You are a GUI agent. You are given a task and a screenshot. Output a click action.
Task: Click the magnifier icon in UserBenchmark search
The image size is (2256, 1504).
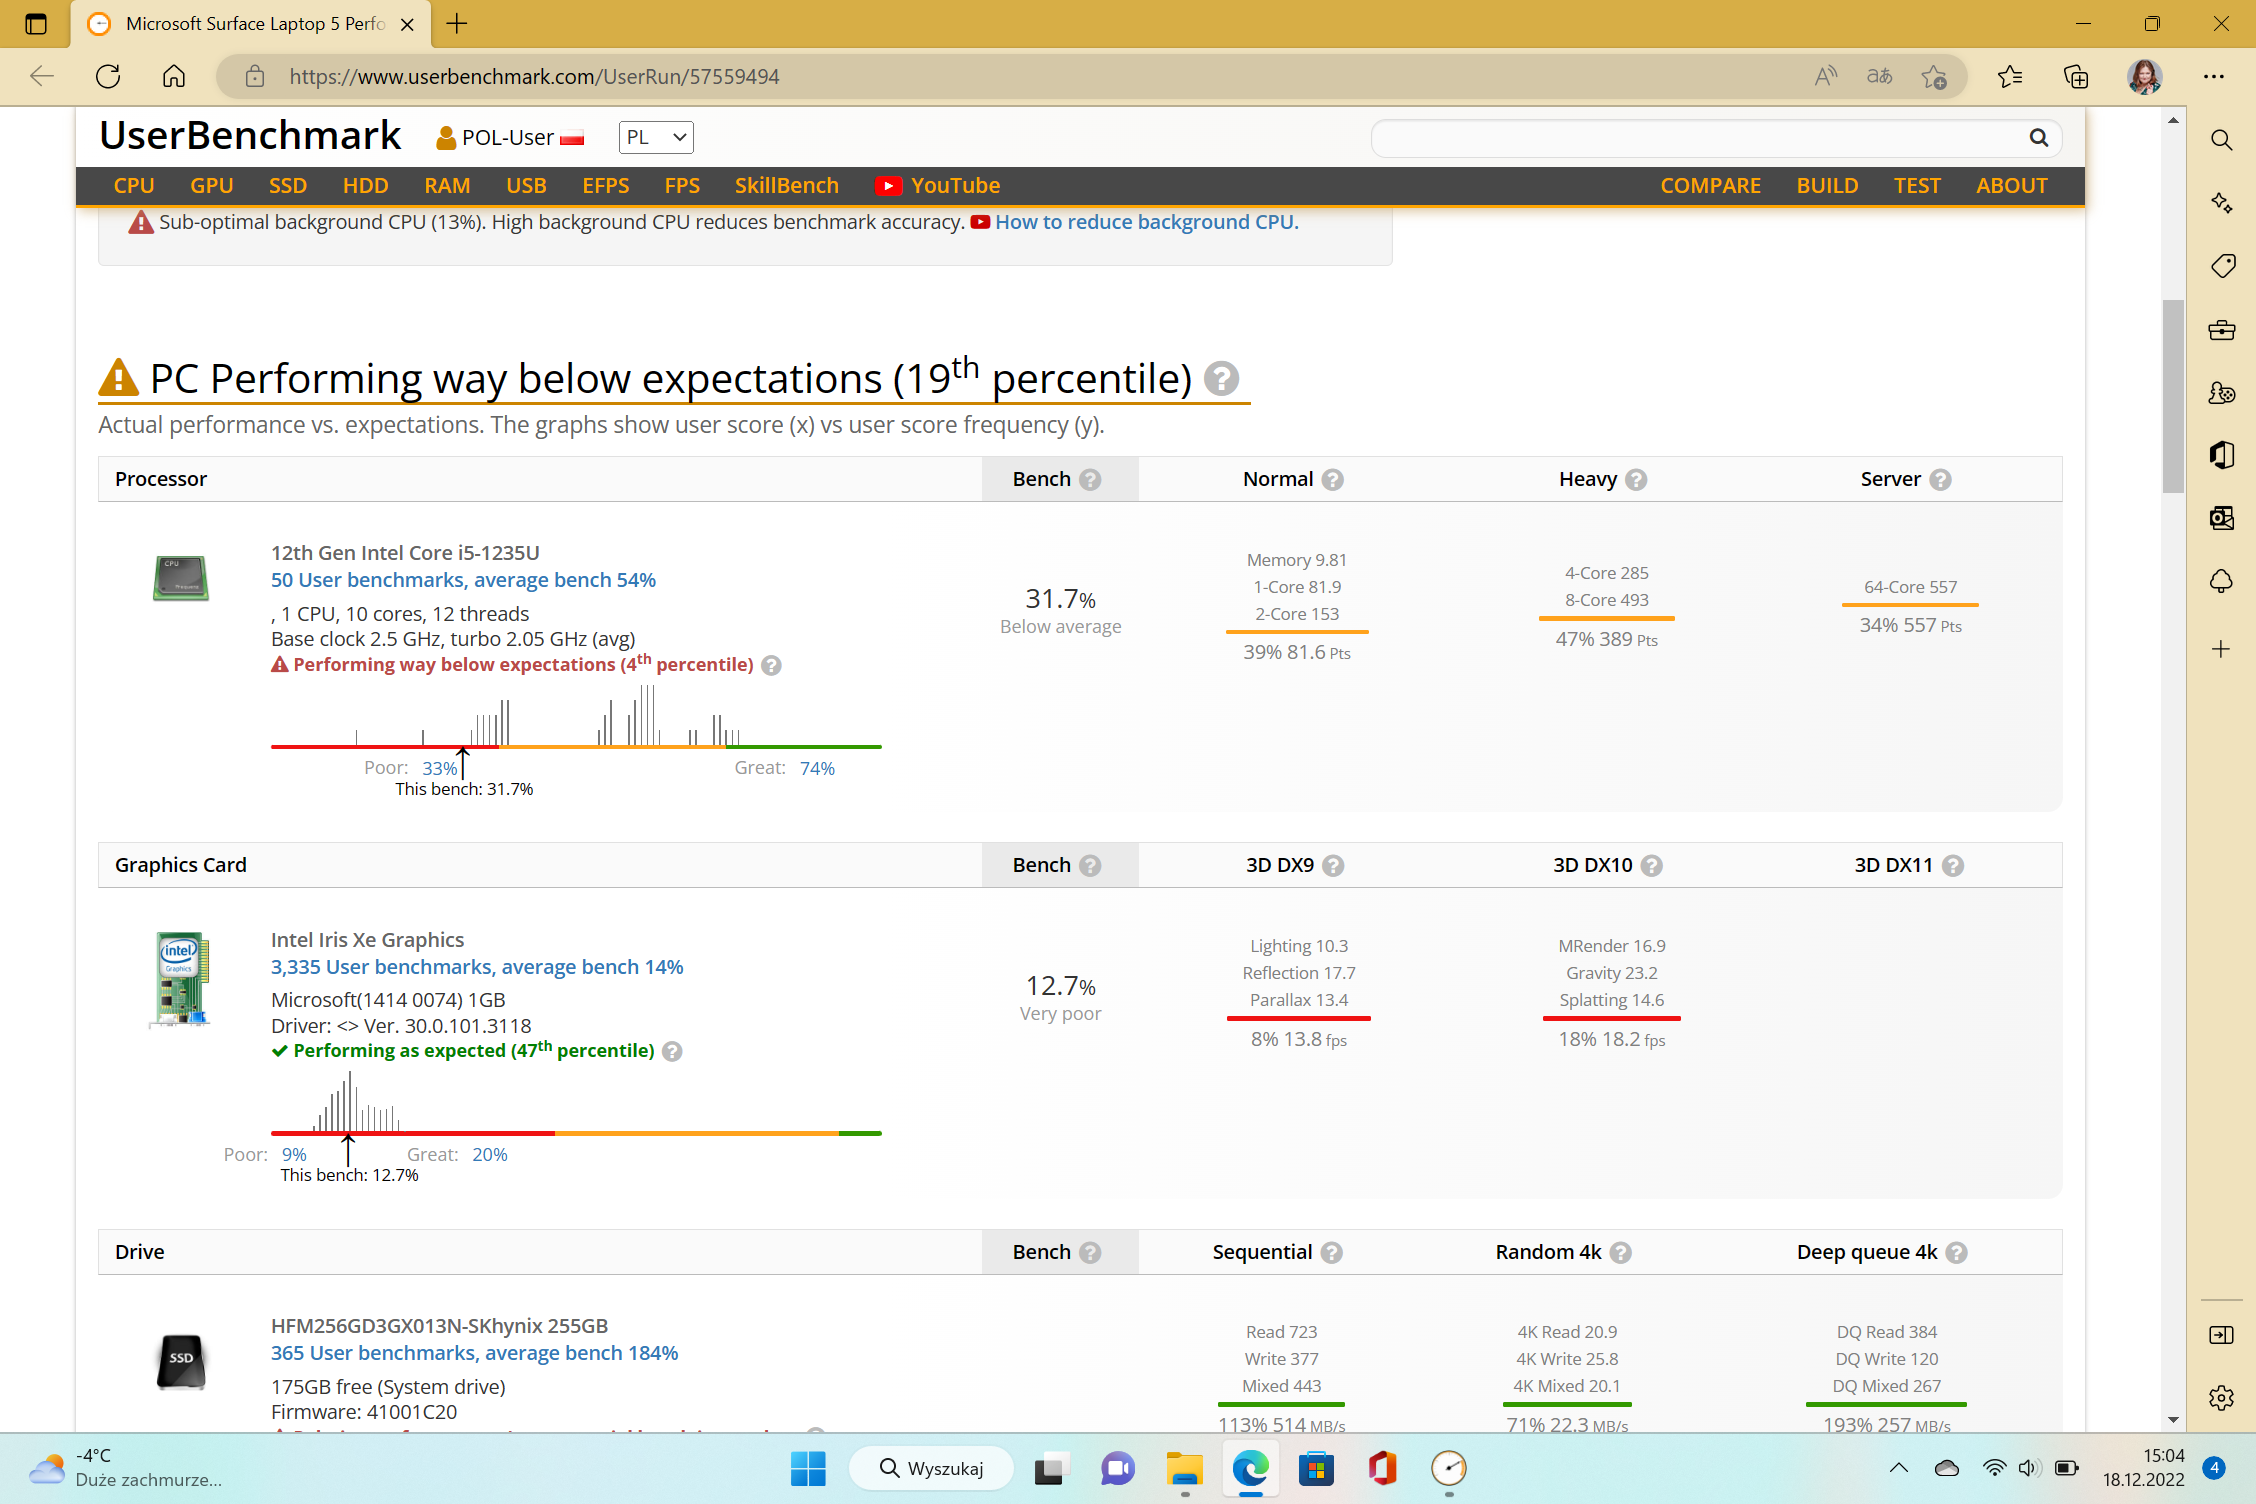point(2039,138)
